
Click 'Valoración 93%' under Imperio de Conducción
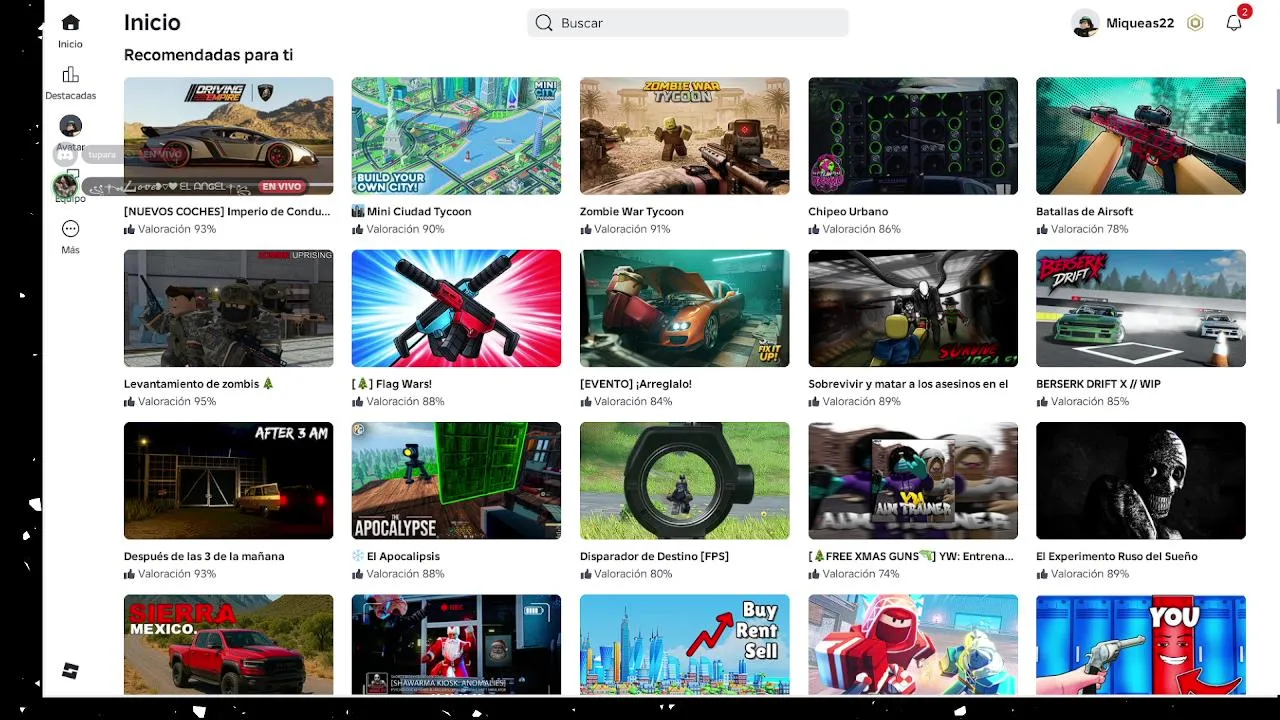[x=177, y=229]
